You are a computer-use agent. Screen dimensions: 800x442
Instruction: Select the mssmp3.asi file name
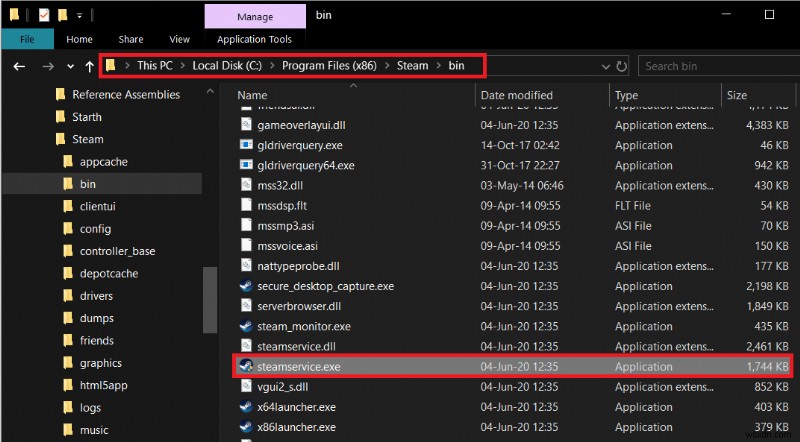286,226
